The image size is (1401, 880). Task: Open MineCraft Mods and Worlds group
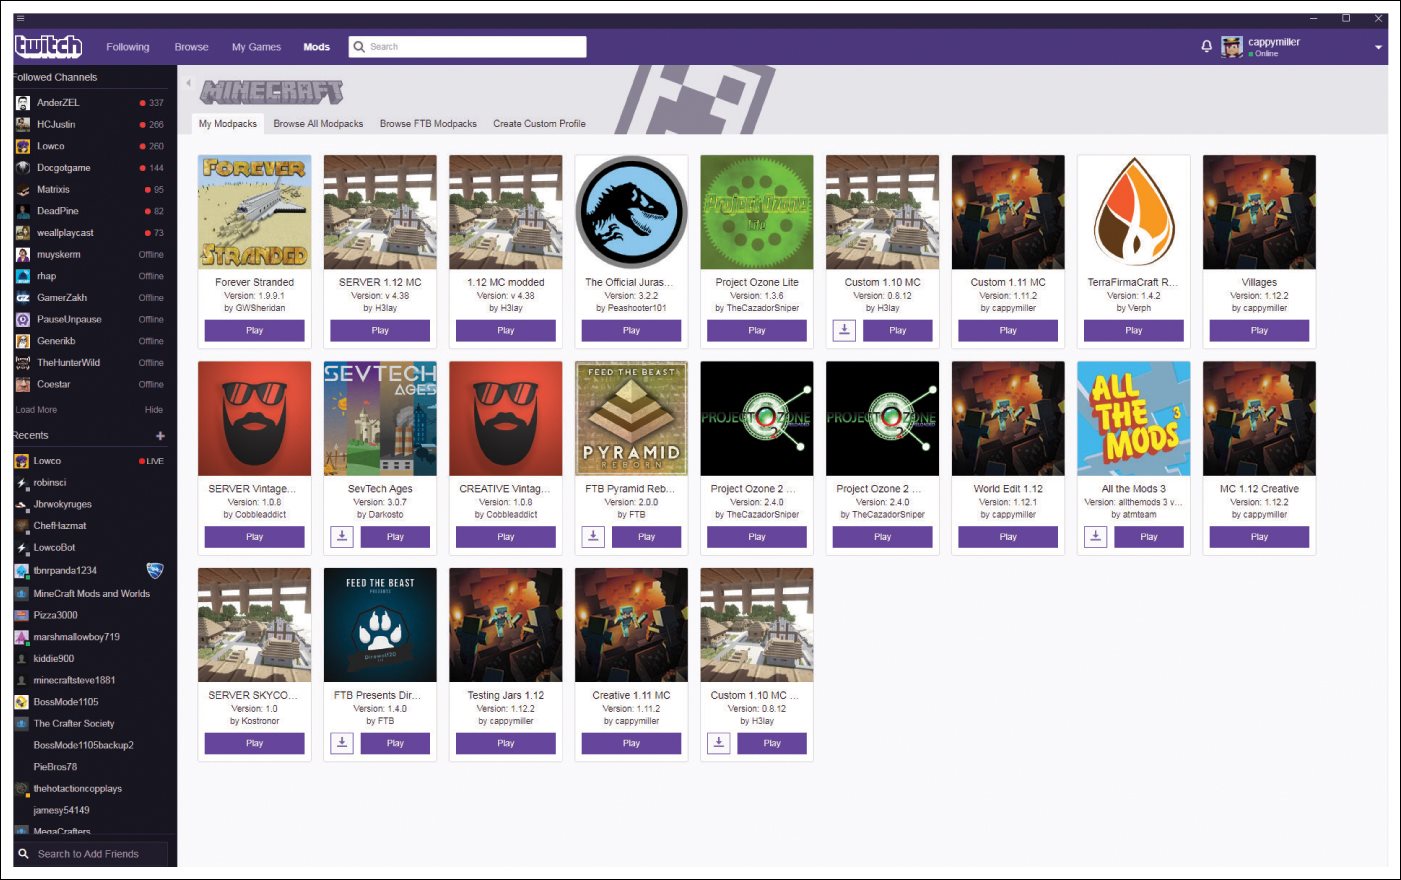point(90,594)
